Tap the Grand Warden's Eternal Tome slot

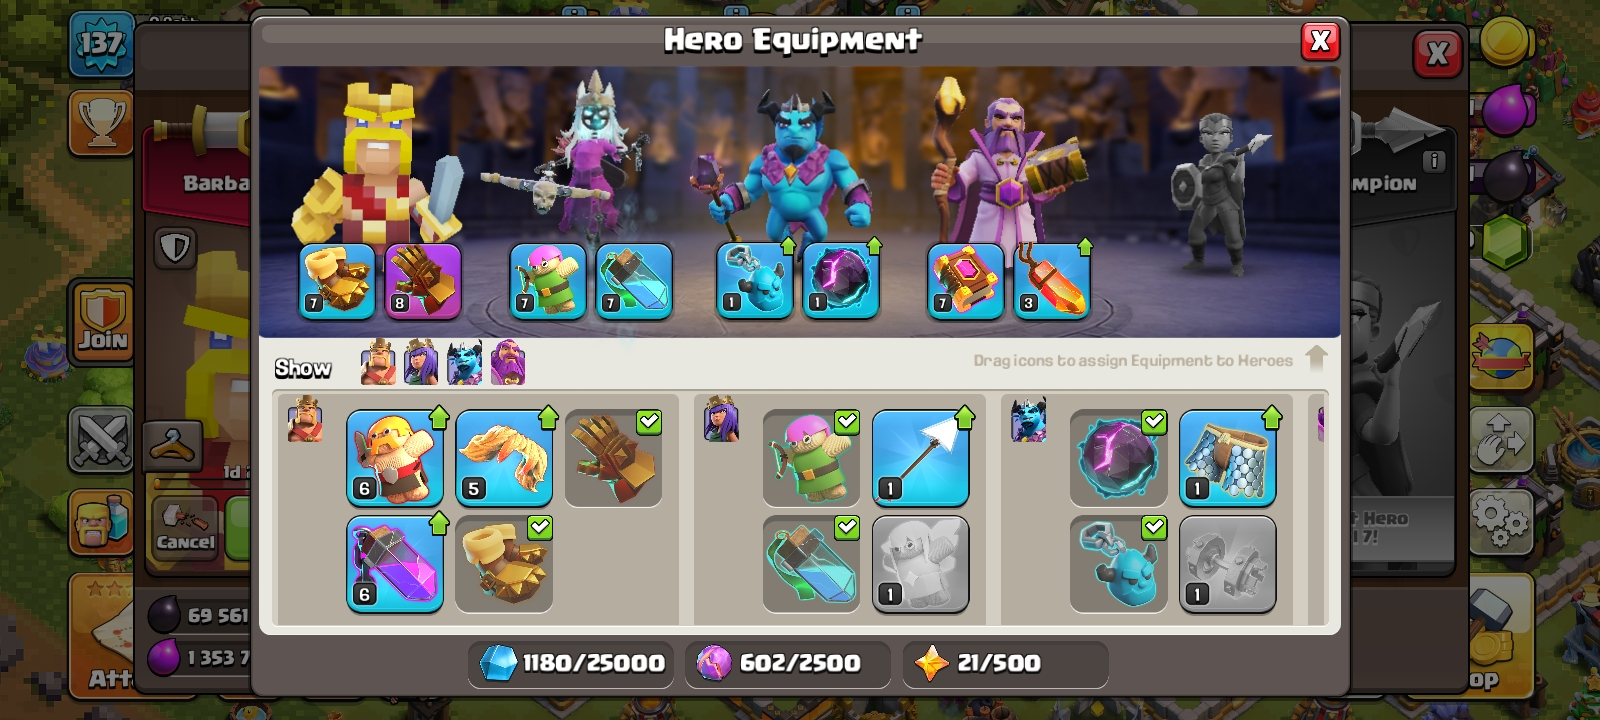(965, 281)
